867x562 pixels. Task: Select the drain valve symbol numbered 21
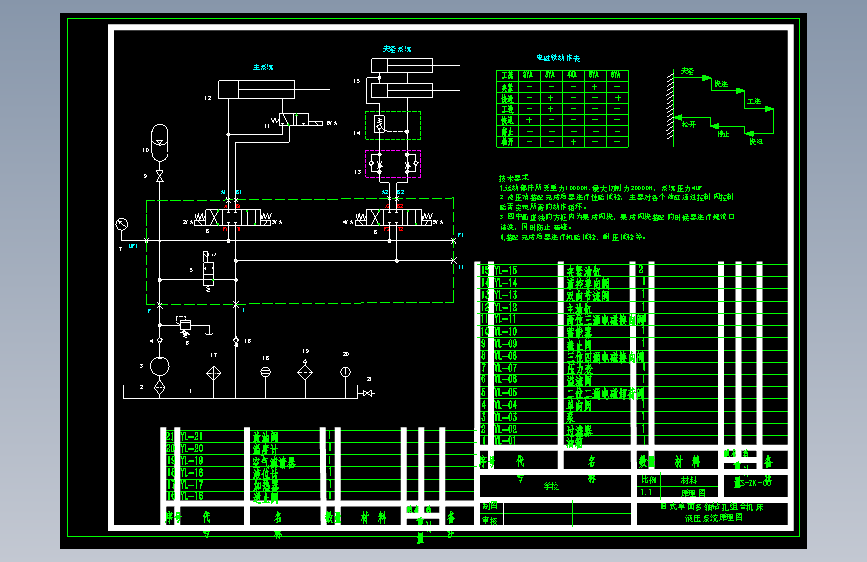tap(368, 393)
